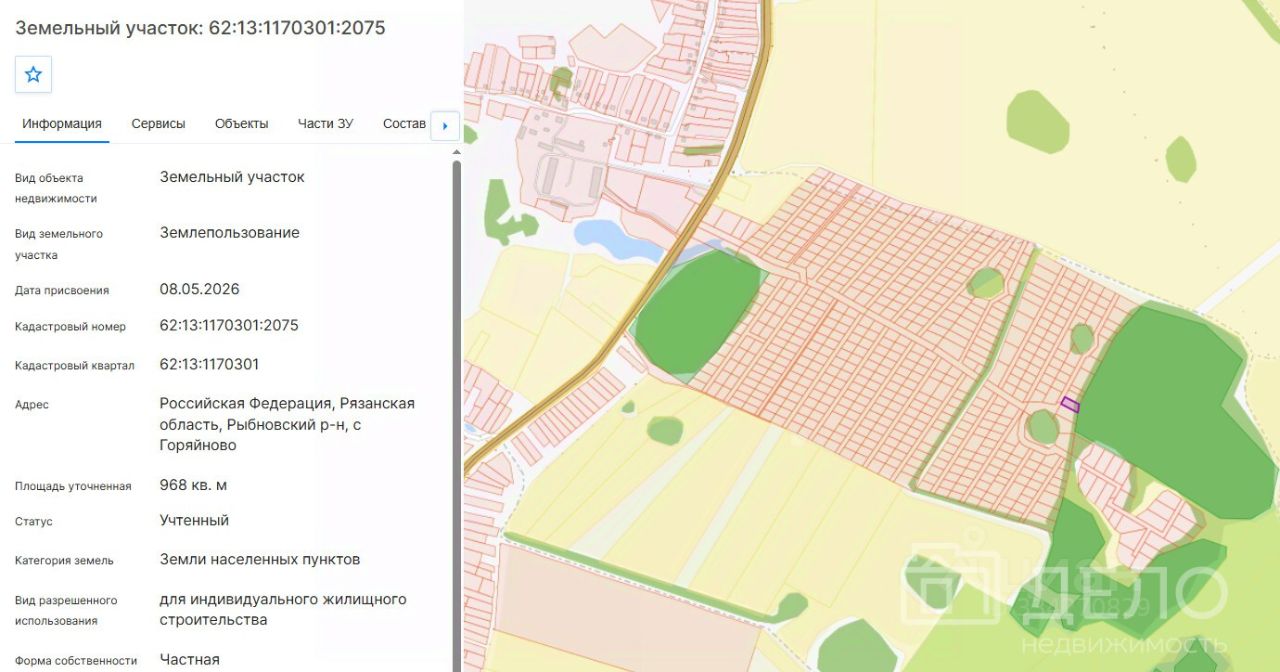
Task: Click cadastral number value 62:13:1170301:2075
Action: click(x=229, y=325)
